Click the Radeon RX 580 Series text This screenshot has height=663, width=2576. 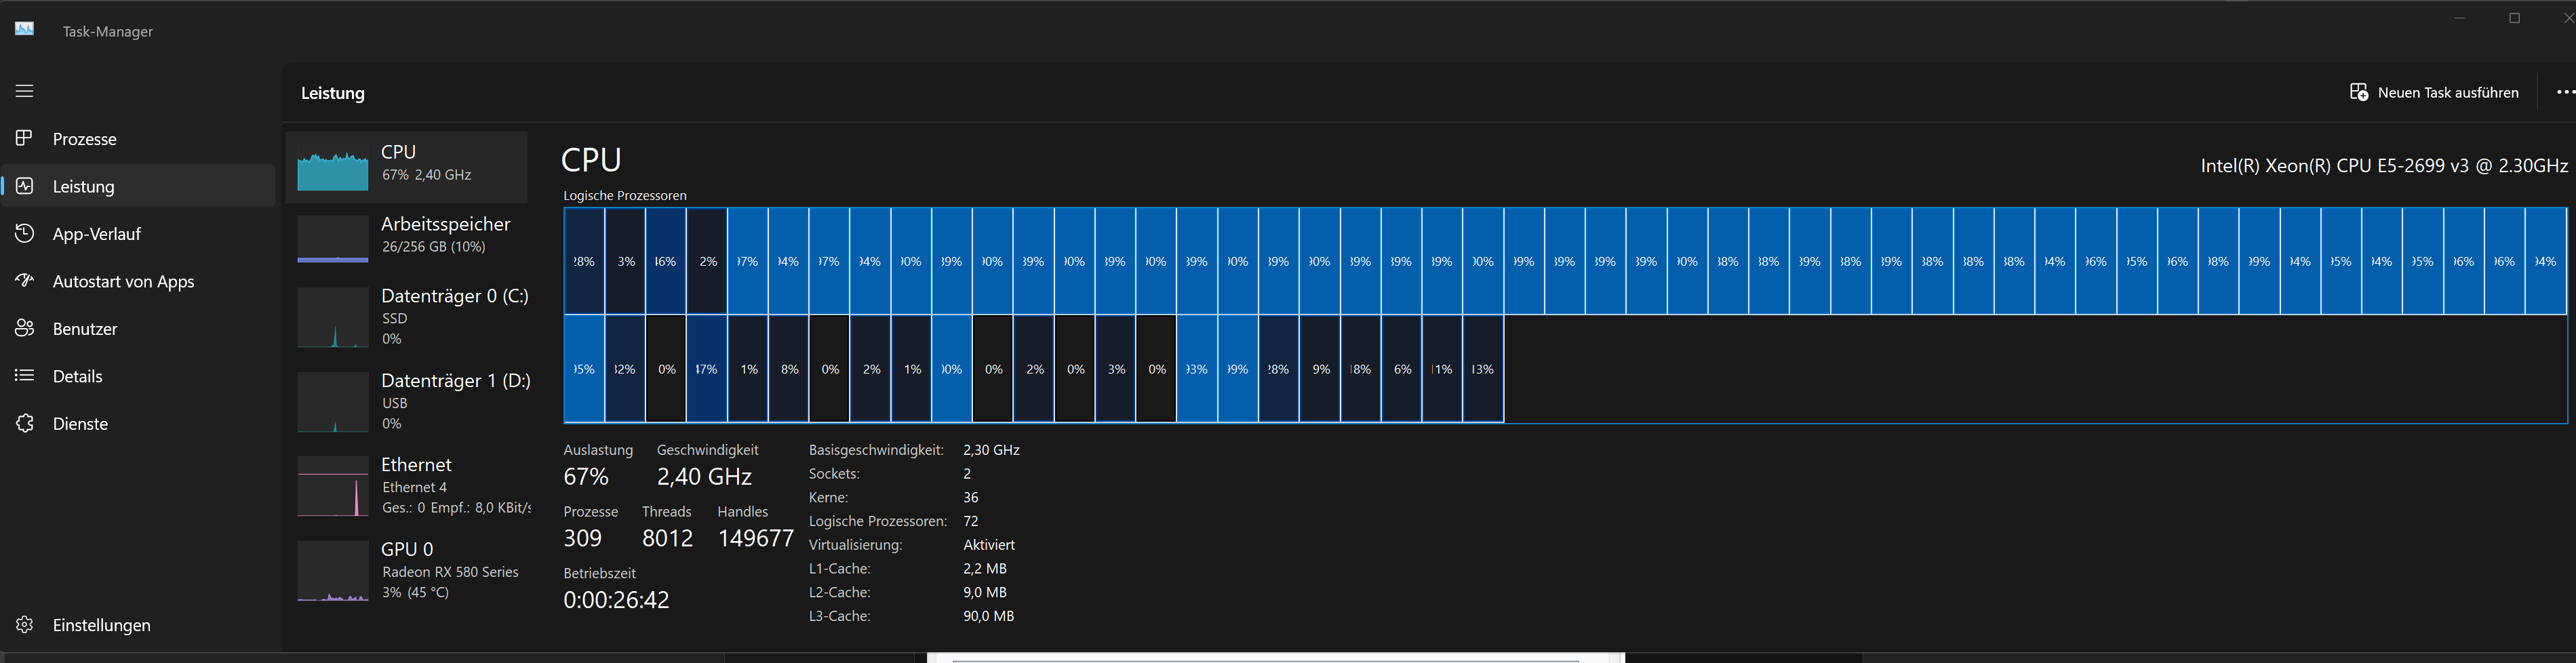point(450,572)
